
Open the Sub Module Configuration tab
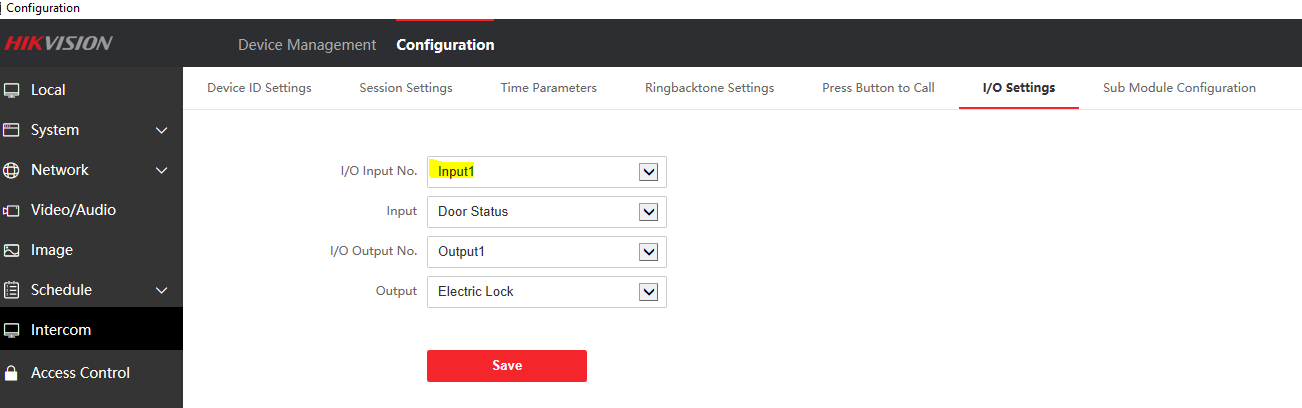coord(1179,88)
